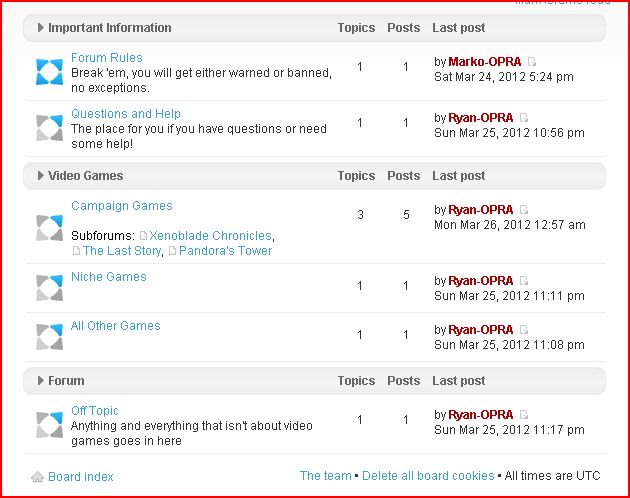Click the Niche Games forum status icon
The height and width of the screenshot is (498, 630).
click(x=49, y=287)
